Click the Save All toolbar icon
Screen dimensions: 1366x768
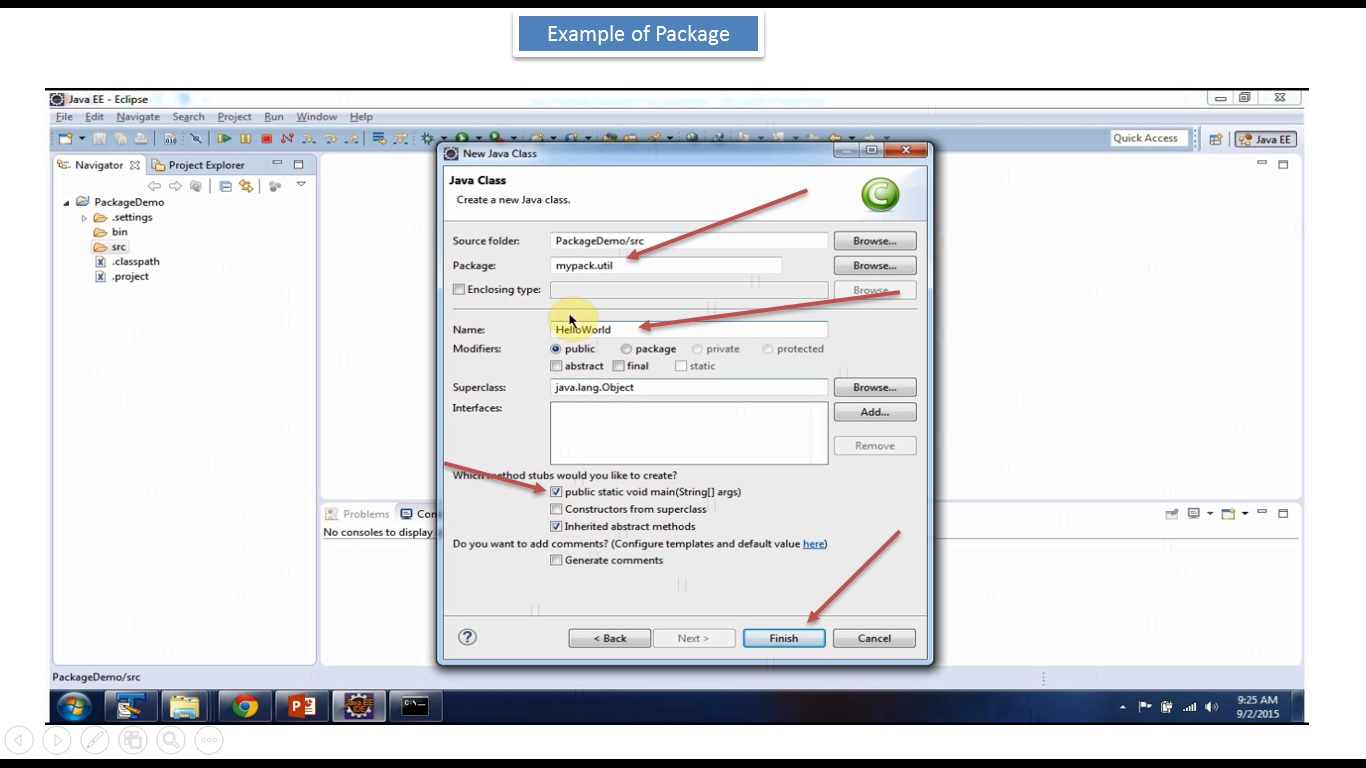pyautogui.click(x=121, y=139)
